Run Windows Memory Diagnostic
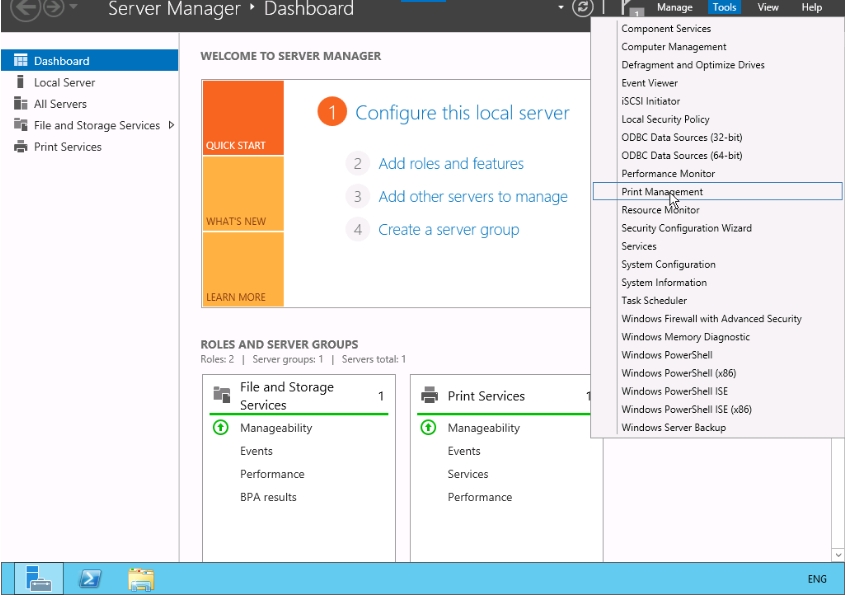 (x=718, y=336)
